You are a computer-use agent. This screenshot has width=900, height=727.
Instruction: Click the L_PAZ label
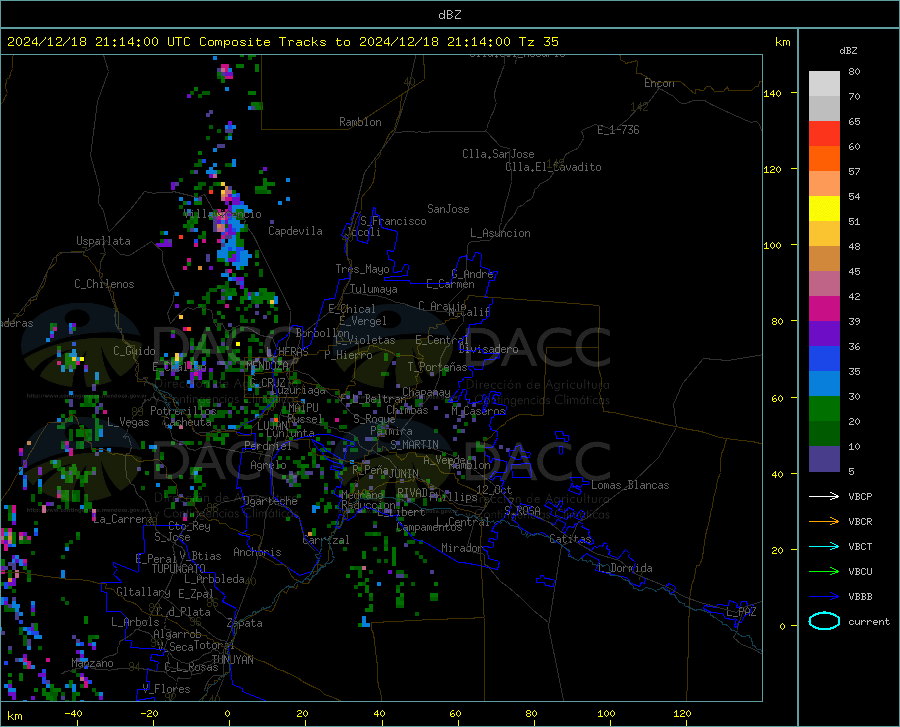[741, 612]
